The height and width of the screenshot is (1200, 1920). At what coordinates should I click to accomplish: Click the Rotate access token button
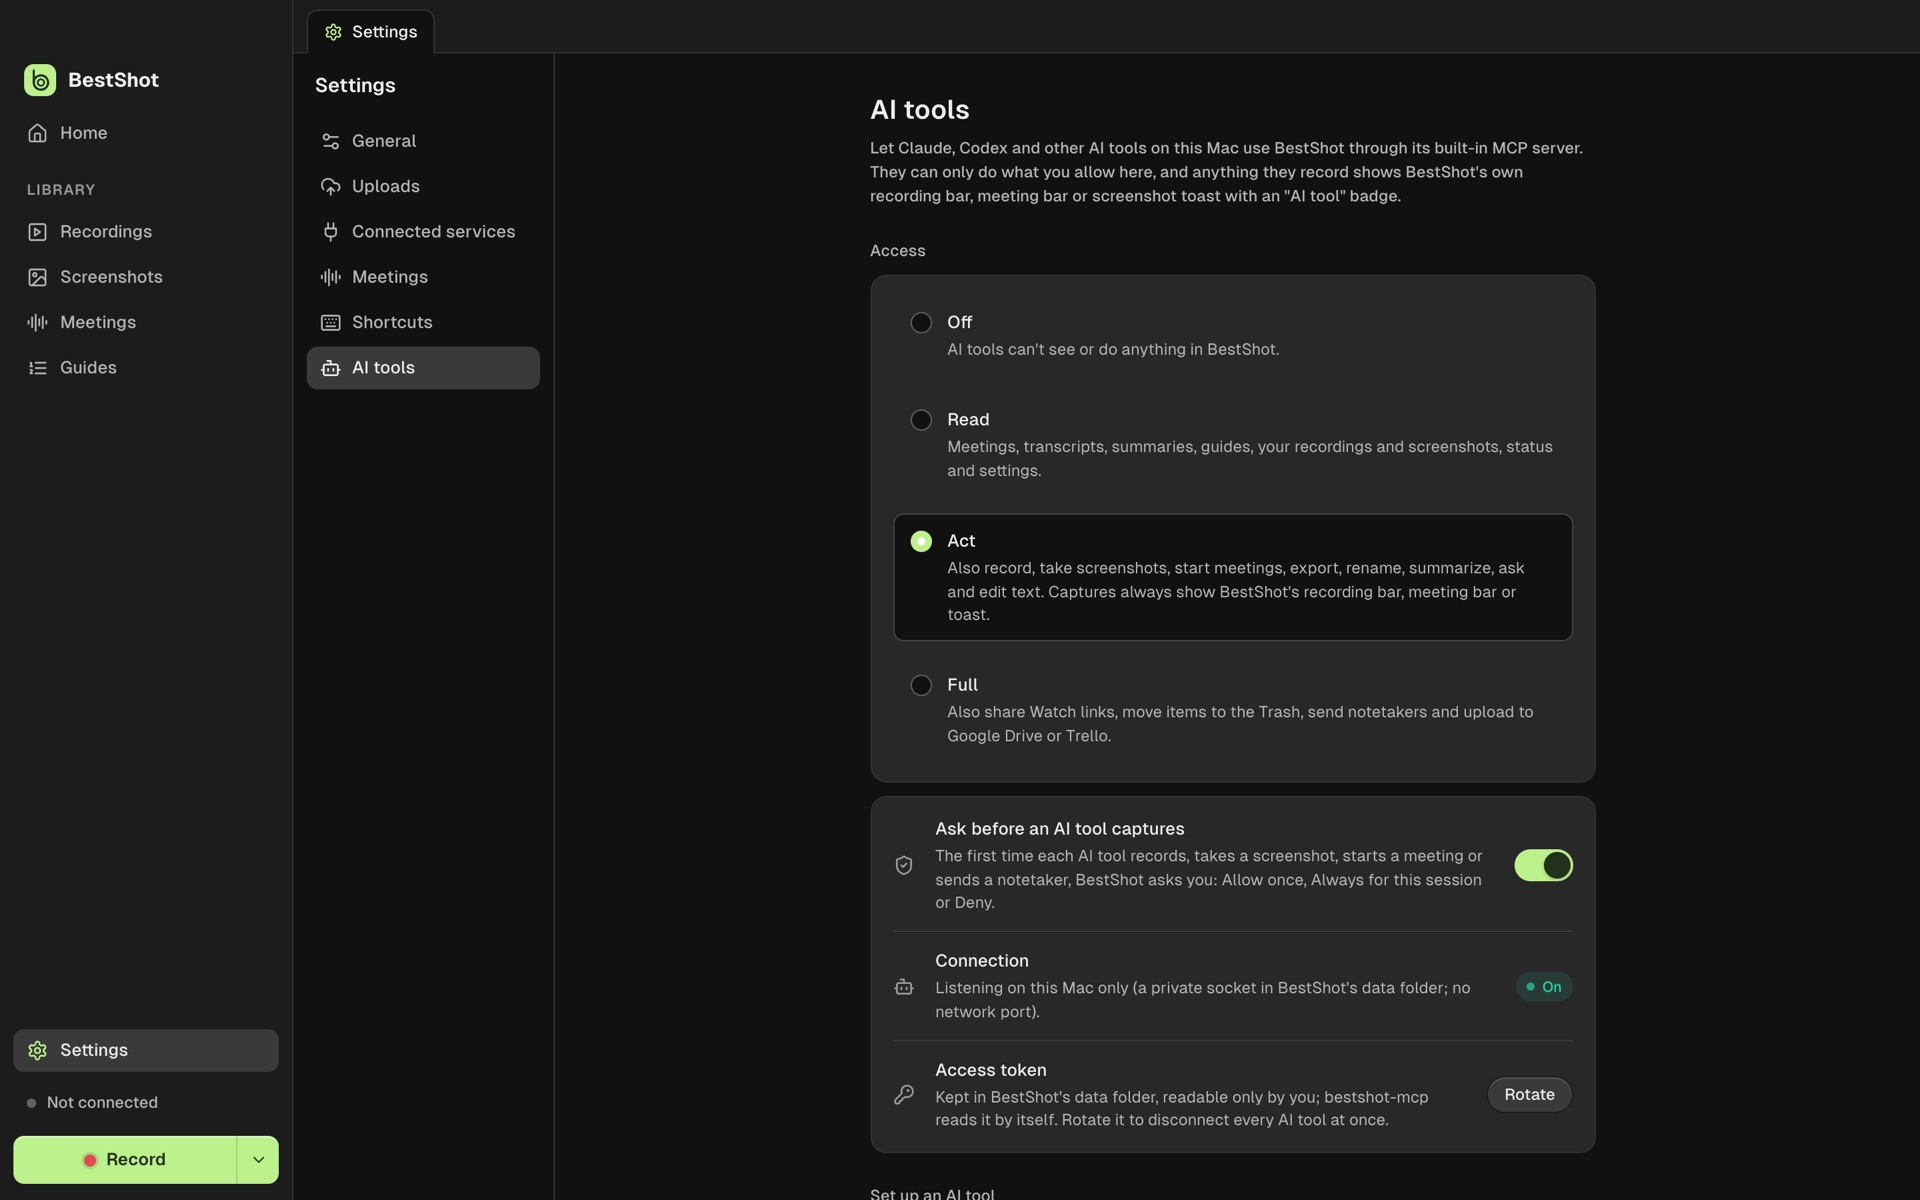[1529, 1095]
